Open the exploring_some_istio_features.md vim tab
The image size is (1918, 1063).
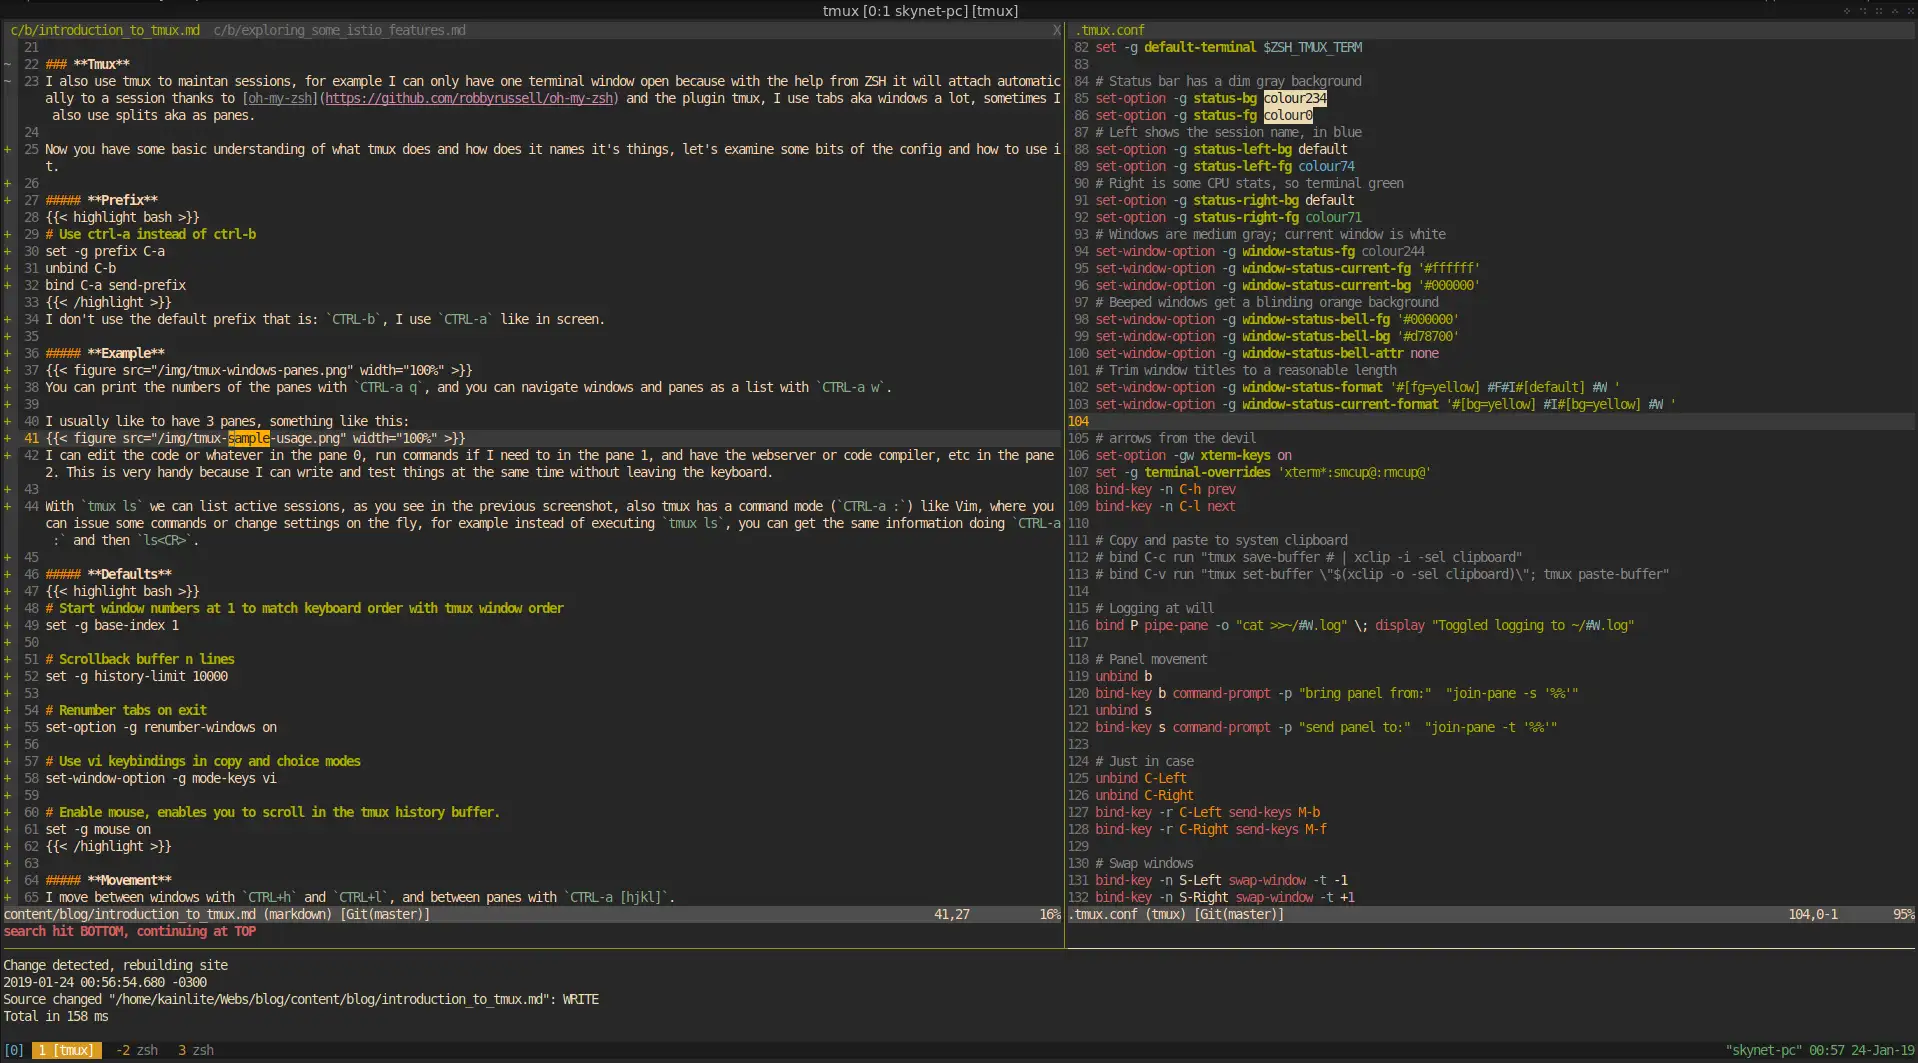point(339,30)
